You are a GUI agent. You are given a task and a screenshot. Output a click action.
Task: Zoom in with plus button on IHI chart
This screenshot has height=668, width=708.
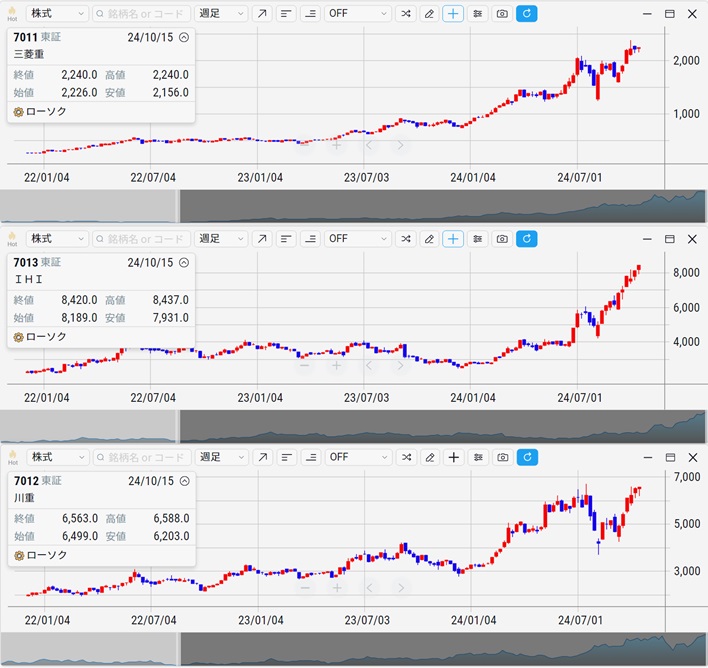(x=337, y=366)
